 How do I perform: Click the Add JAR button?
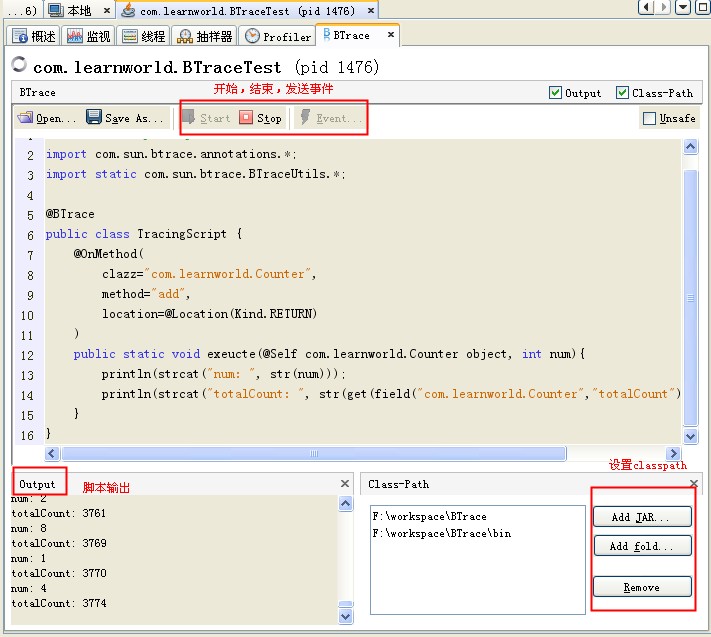[x=641, y=516]
